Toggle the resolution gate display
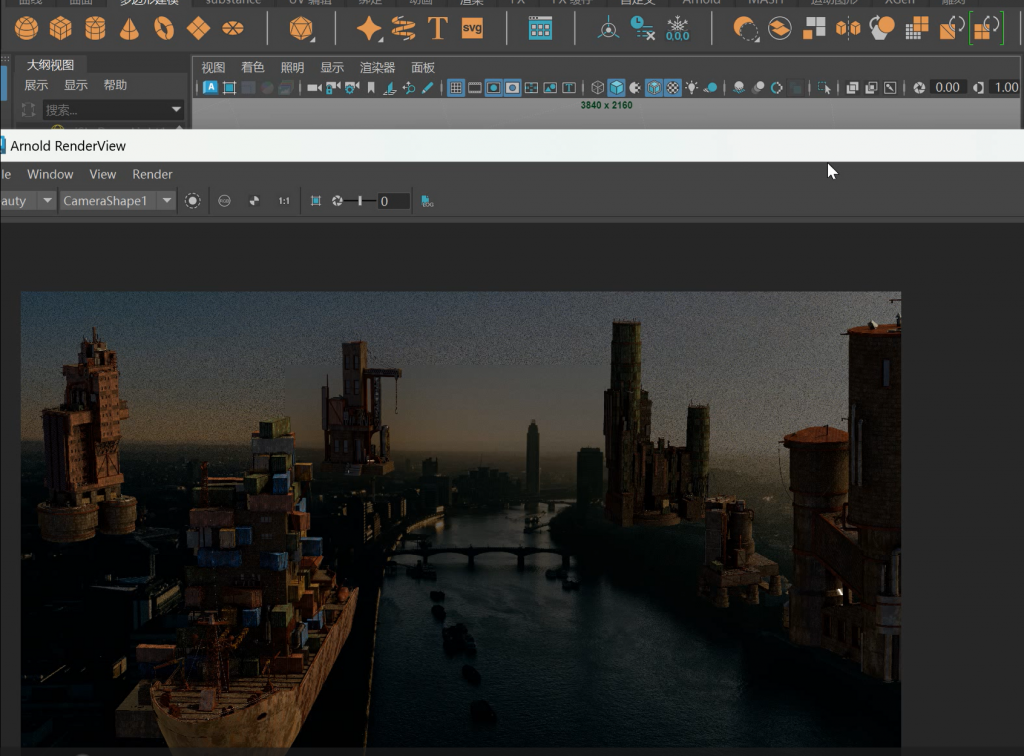Image resolution: width=1024 pixels, height=756 pixels. (x=494, y=87)
